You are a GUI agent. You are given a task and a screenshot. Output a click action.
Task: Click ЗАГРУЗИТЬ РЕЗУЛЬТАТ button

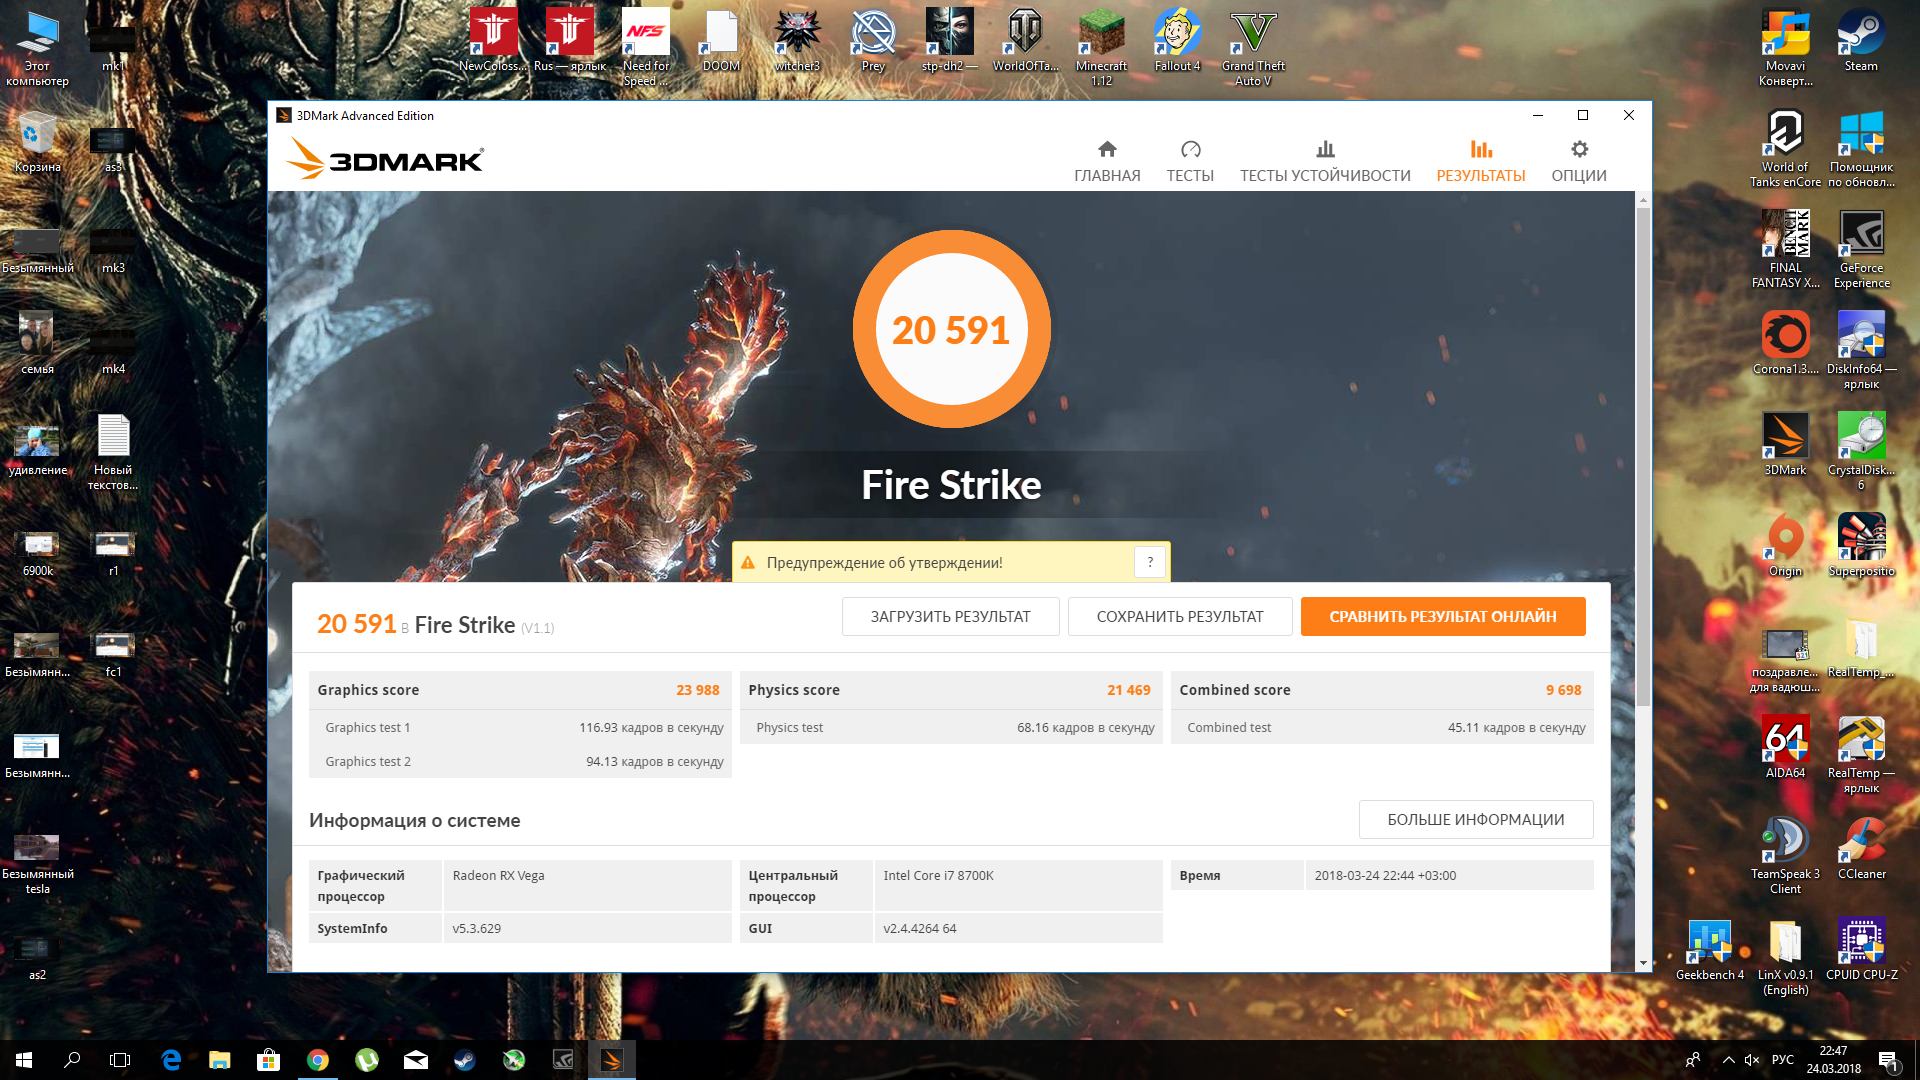[x=950, y=616]
